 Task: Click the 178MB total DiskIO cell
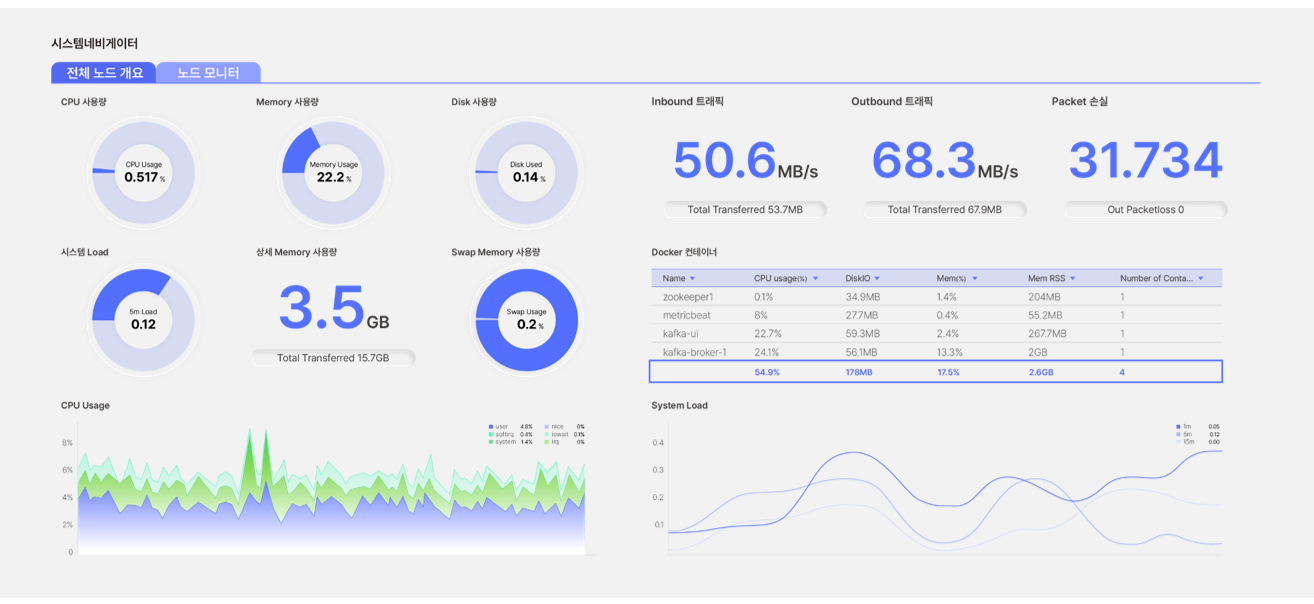click(859, 372)
